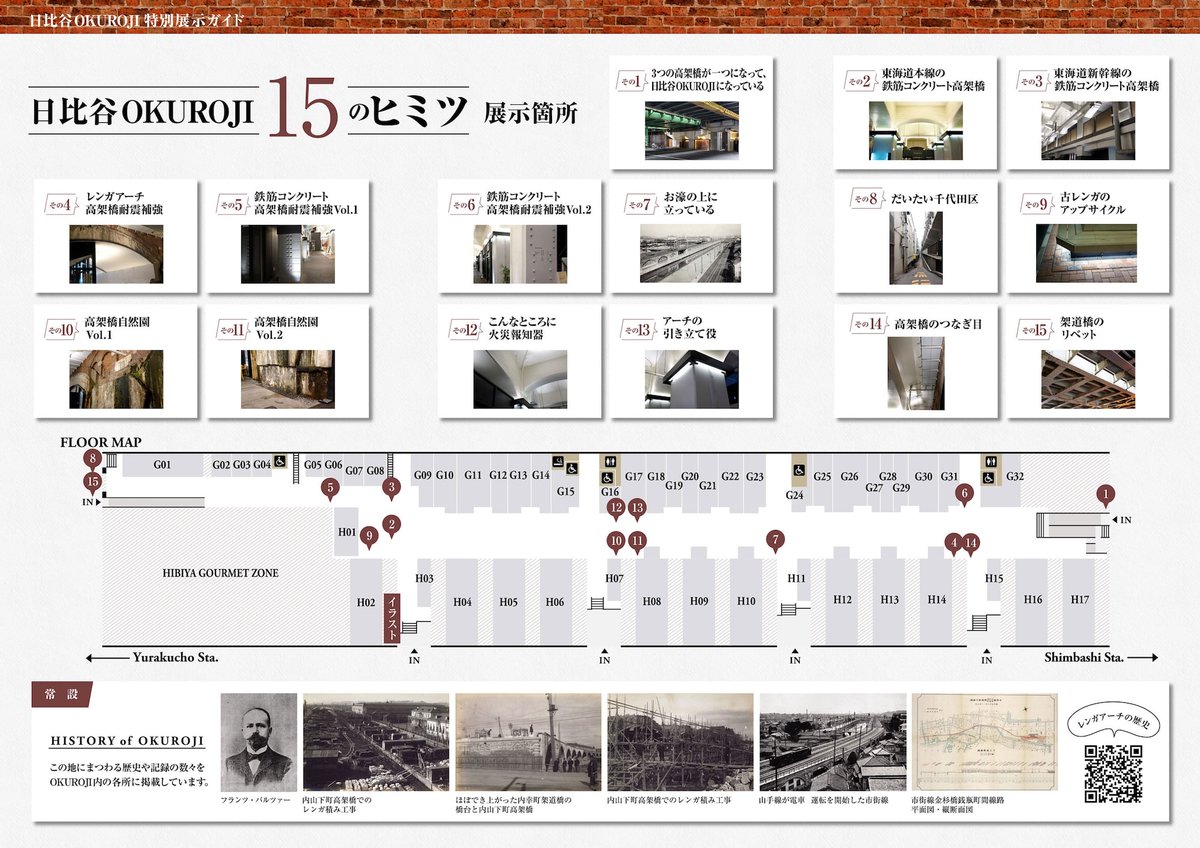The height and width of the screenshot is (848, 1200).
Task: Open exhibit card その13 アーチの引き立て役
Action: tap(691, 361)
